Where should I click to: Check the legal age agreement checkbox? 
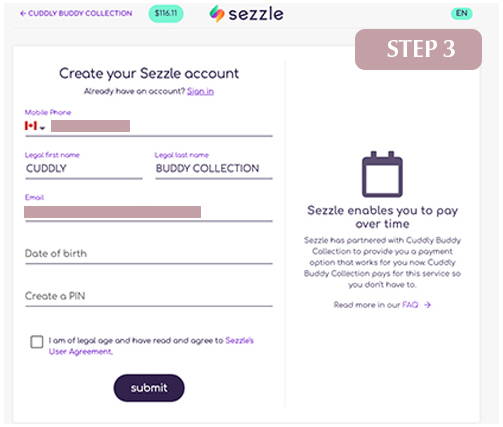(x=37, y=342)
